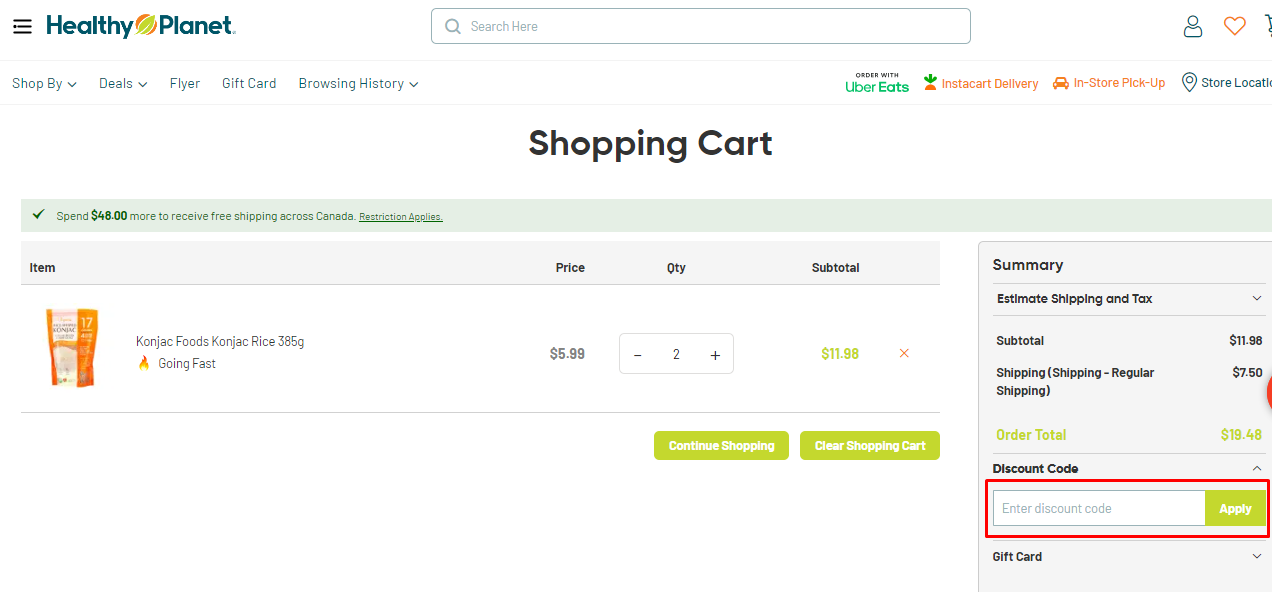The height and width of the screenshot is (592, 1272).
Task: Click the wishlist heart icon
Action: click(1234, 26)
